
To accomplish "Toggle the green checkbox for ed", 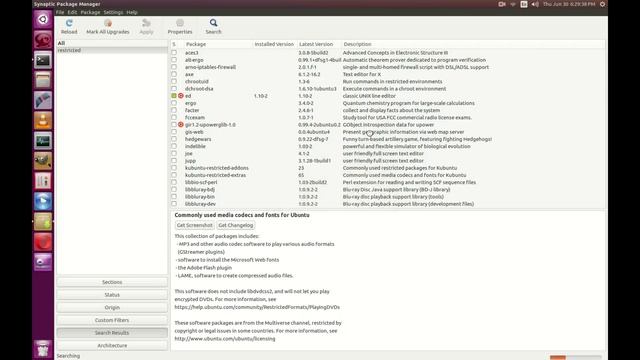I will 174,96.
